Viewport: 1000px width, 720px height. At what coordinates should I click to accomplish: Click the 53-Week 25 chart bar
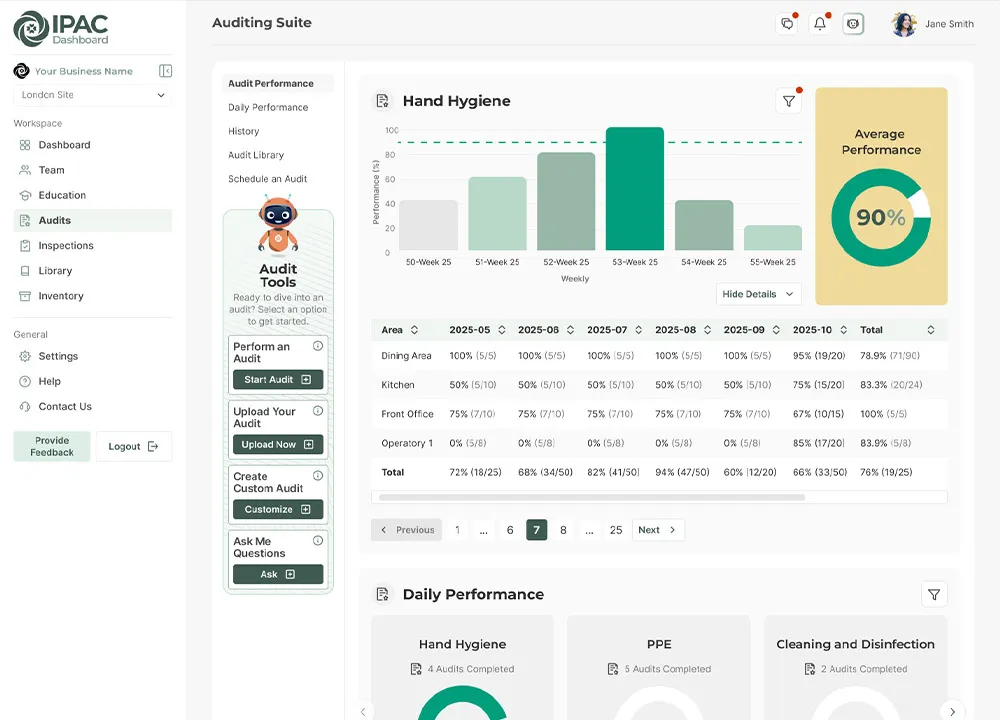tap(635, 189)
